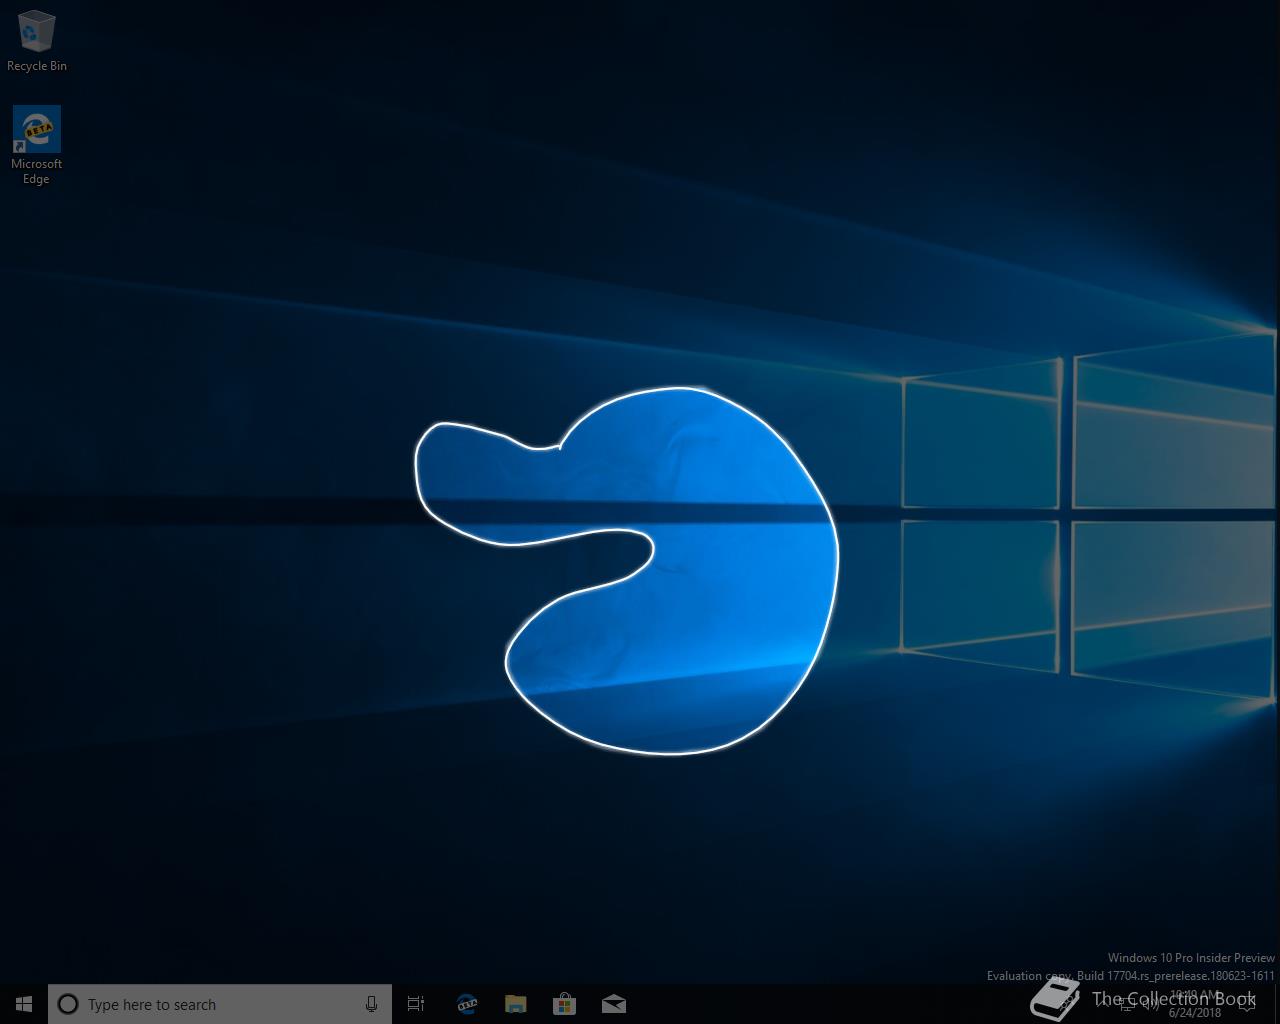The width and height of the screenshot is (1280, 1024).
Task: Open the Windows Start menu
Action: pos(24,1004)
